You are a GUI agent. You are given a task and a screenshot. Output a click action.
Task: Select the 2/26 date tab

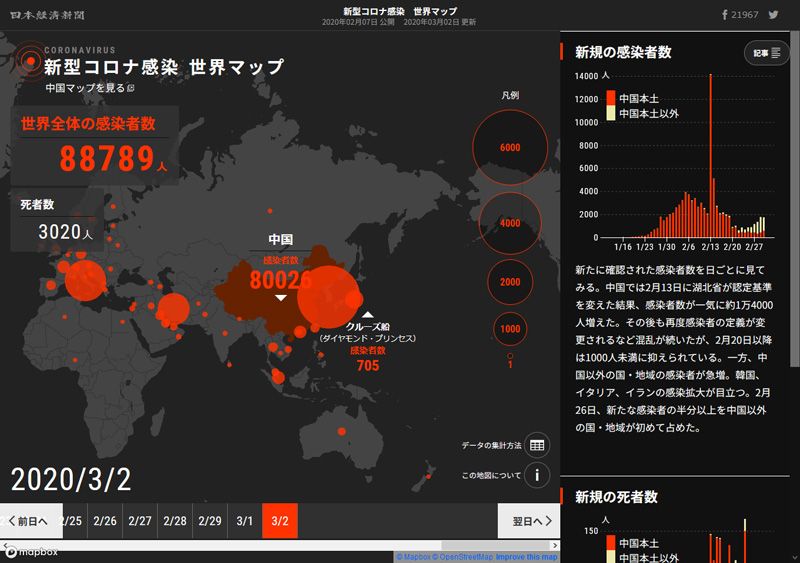click(x=105, y=521)
